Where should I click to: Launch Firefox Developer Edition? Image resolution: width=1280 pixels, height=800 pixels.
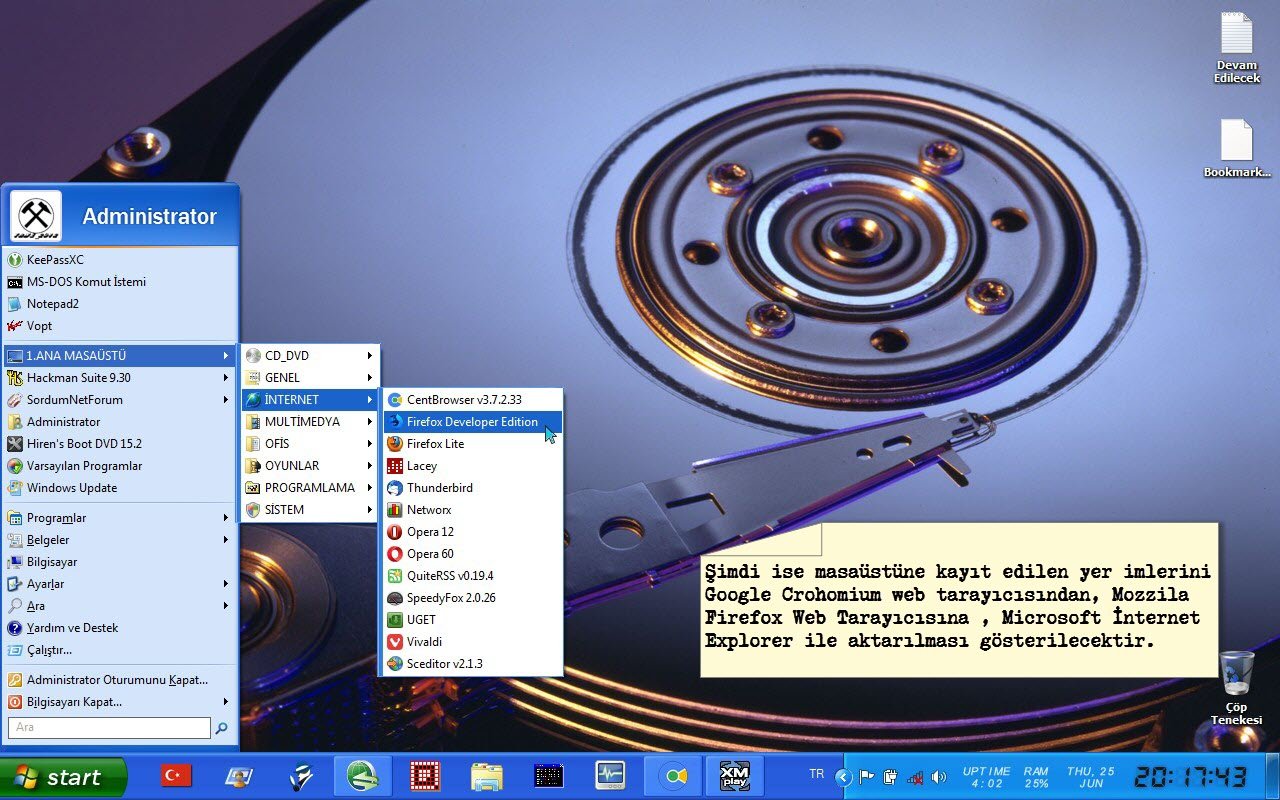(473, 422)
